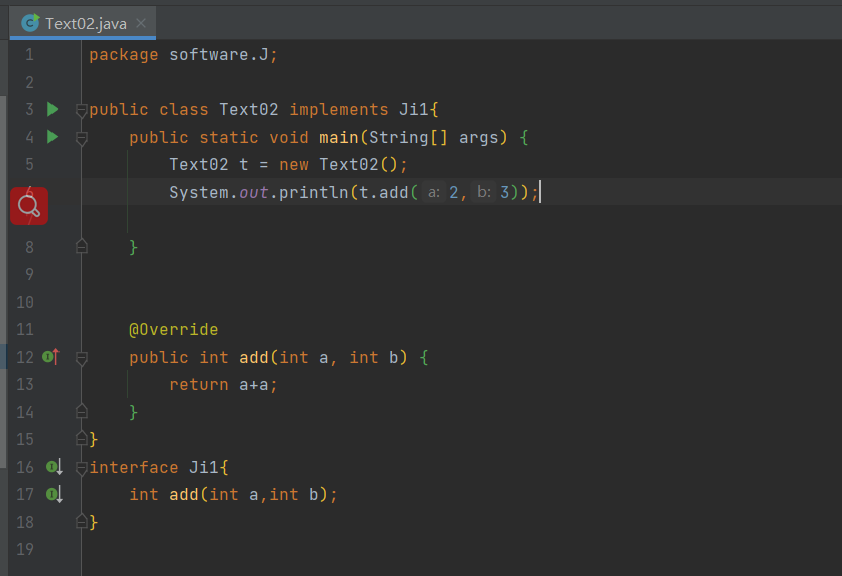Click the Java class icon on the Text02.java tab

(30, 23)
